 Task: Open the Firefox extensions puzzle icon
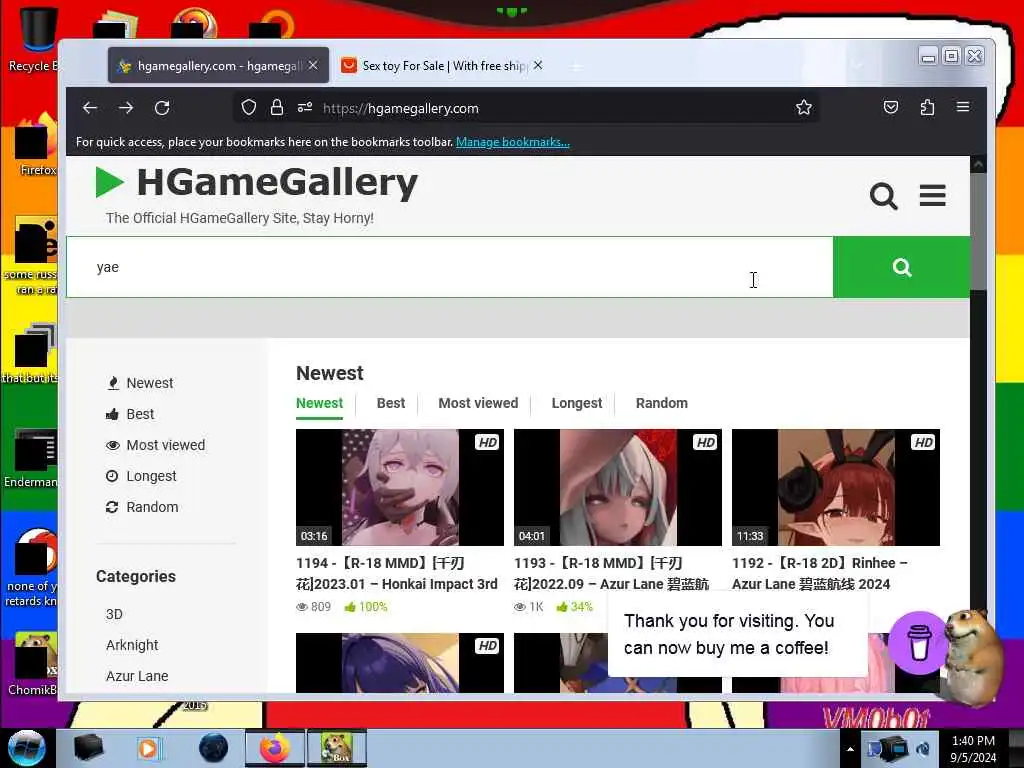(x=927, y=107)
